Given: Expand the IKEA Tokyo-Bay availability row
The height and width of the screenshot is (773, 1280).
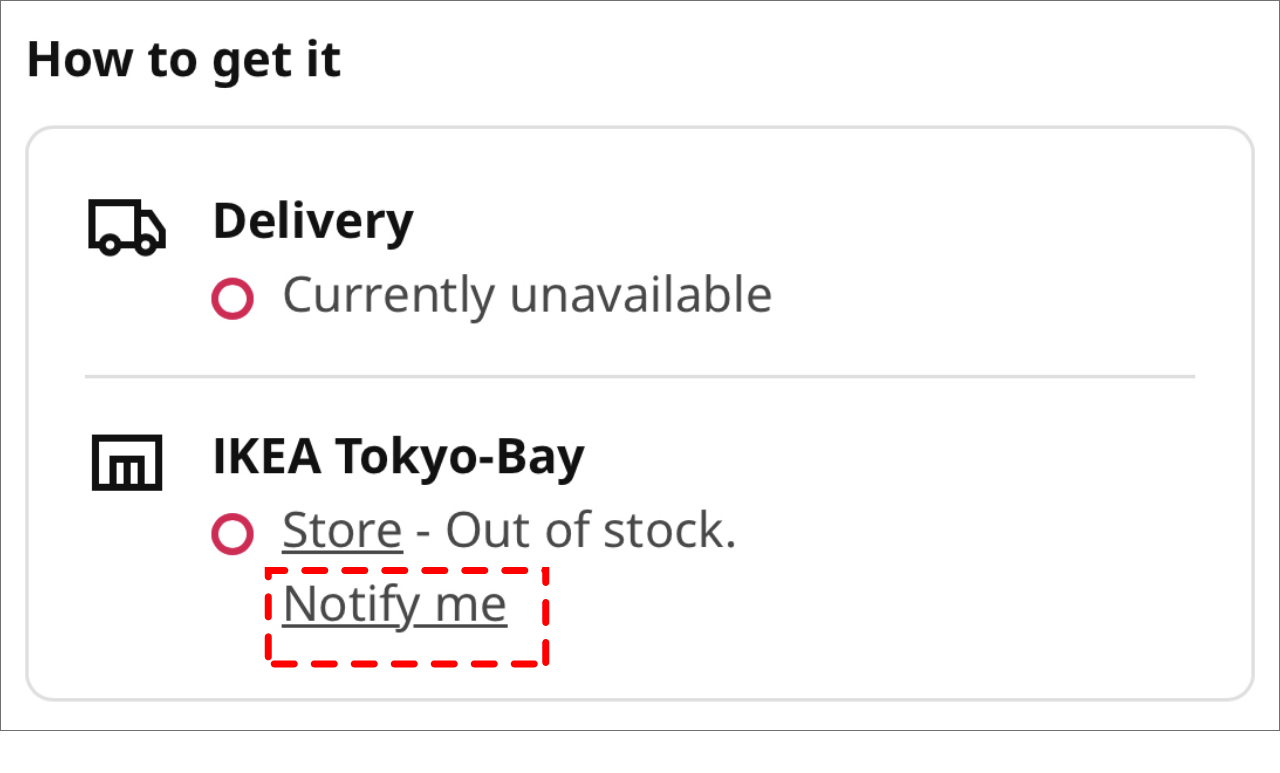Looking at the screenshot, I should coord(397,456).
